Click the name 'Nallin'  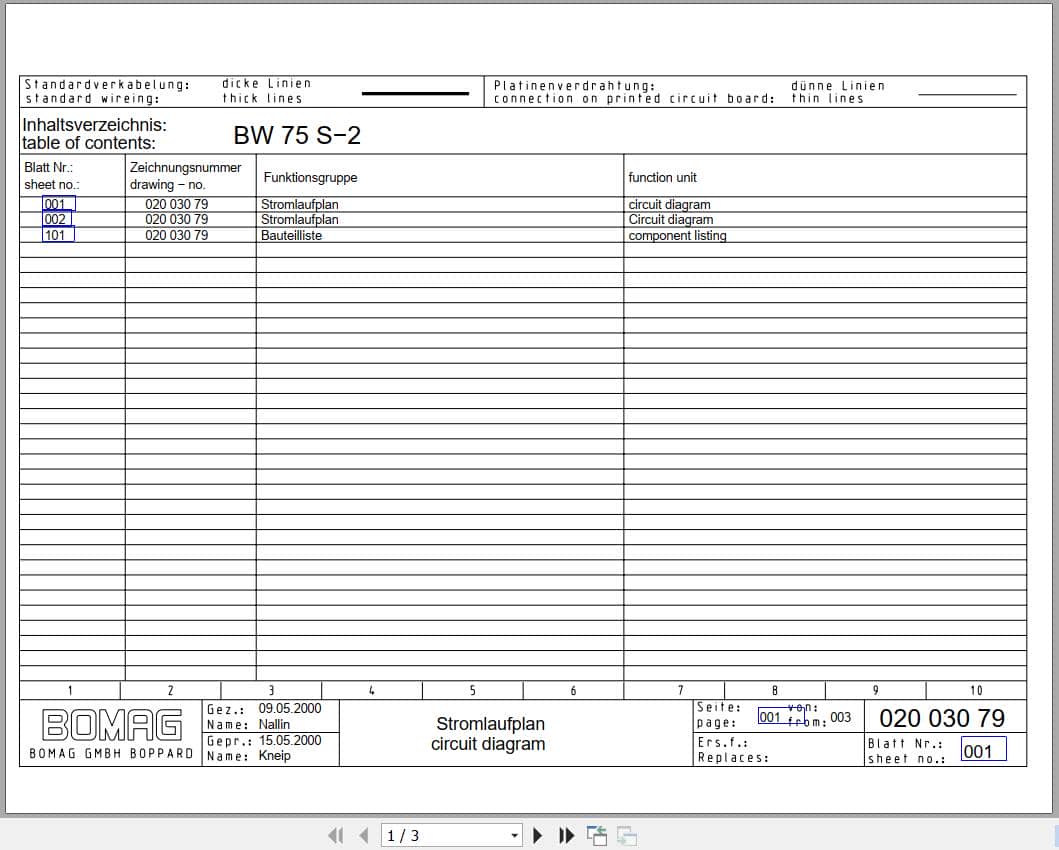pyautogui.click(x=274, y=724)
